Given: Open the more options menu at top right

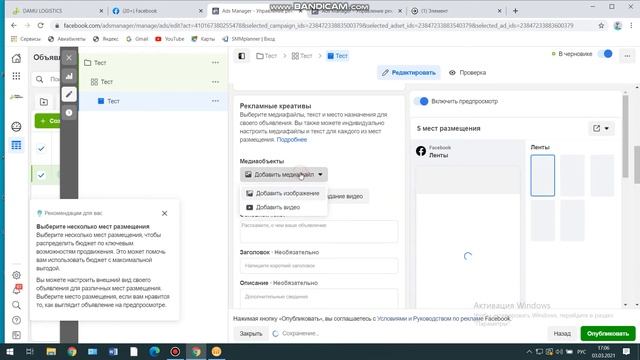Looking at the screenshot, I should pos(627,56).
